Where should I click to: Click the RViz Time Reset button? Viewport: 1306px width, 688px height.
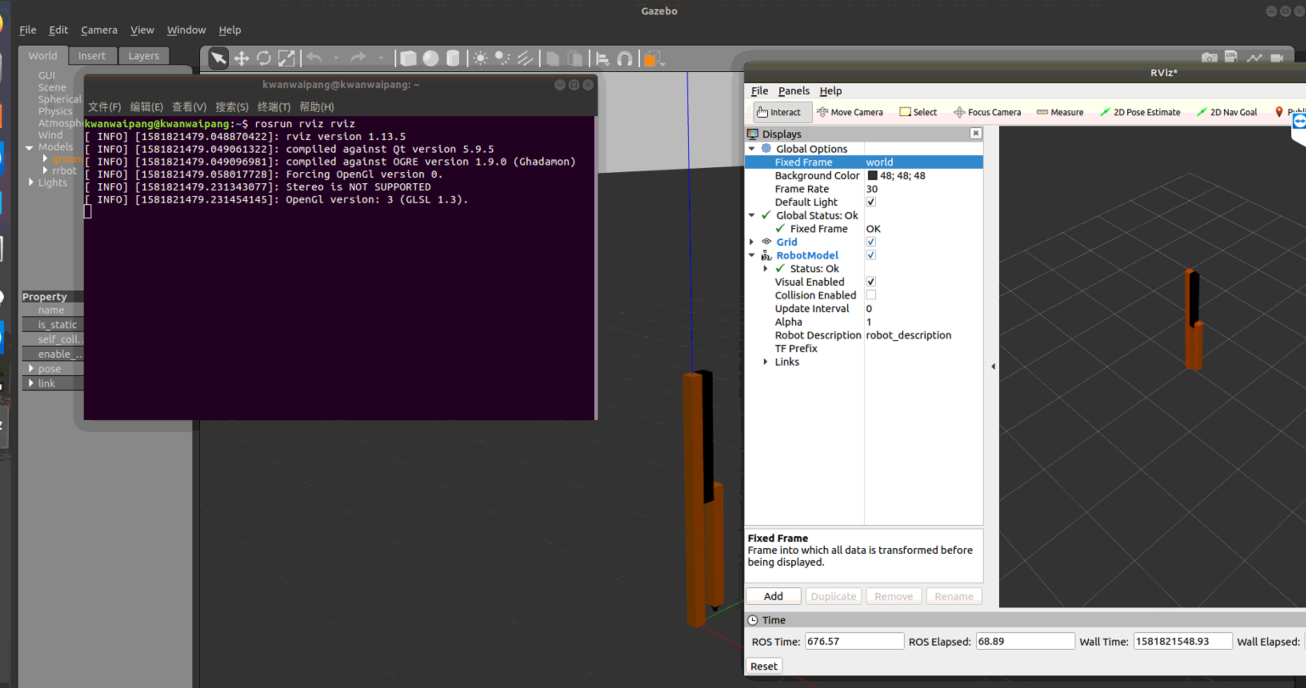point(764,666)
